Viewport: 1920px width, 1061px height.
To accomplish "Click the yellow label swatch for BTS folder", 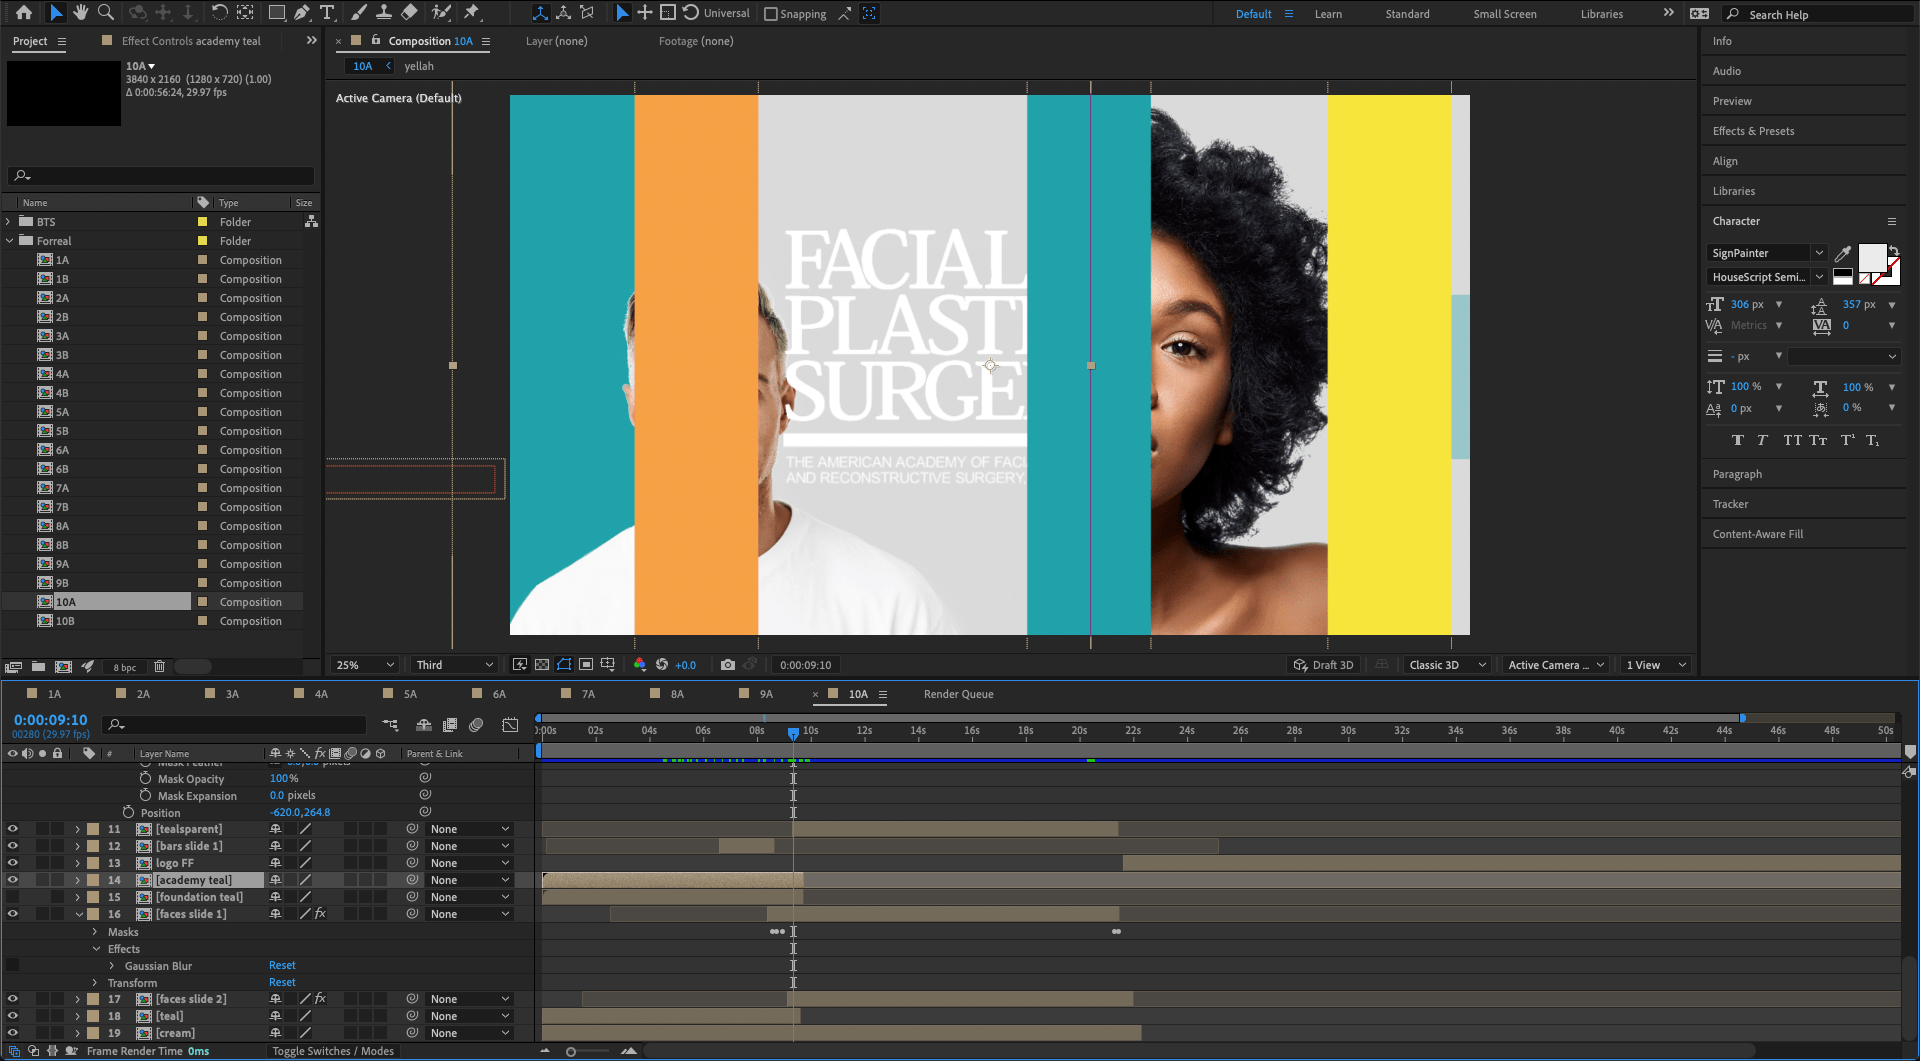I will [202, 222].
